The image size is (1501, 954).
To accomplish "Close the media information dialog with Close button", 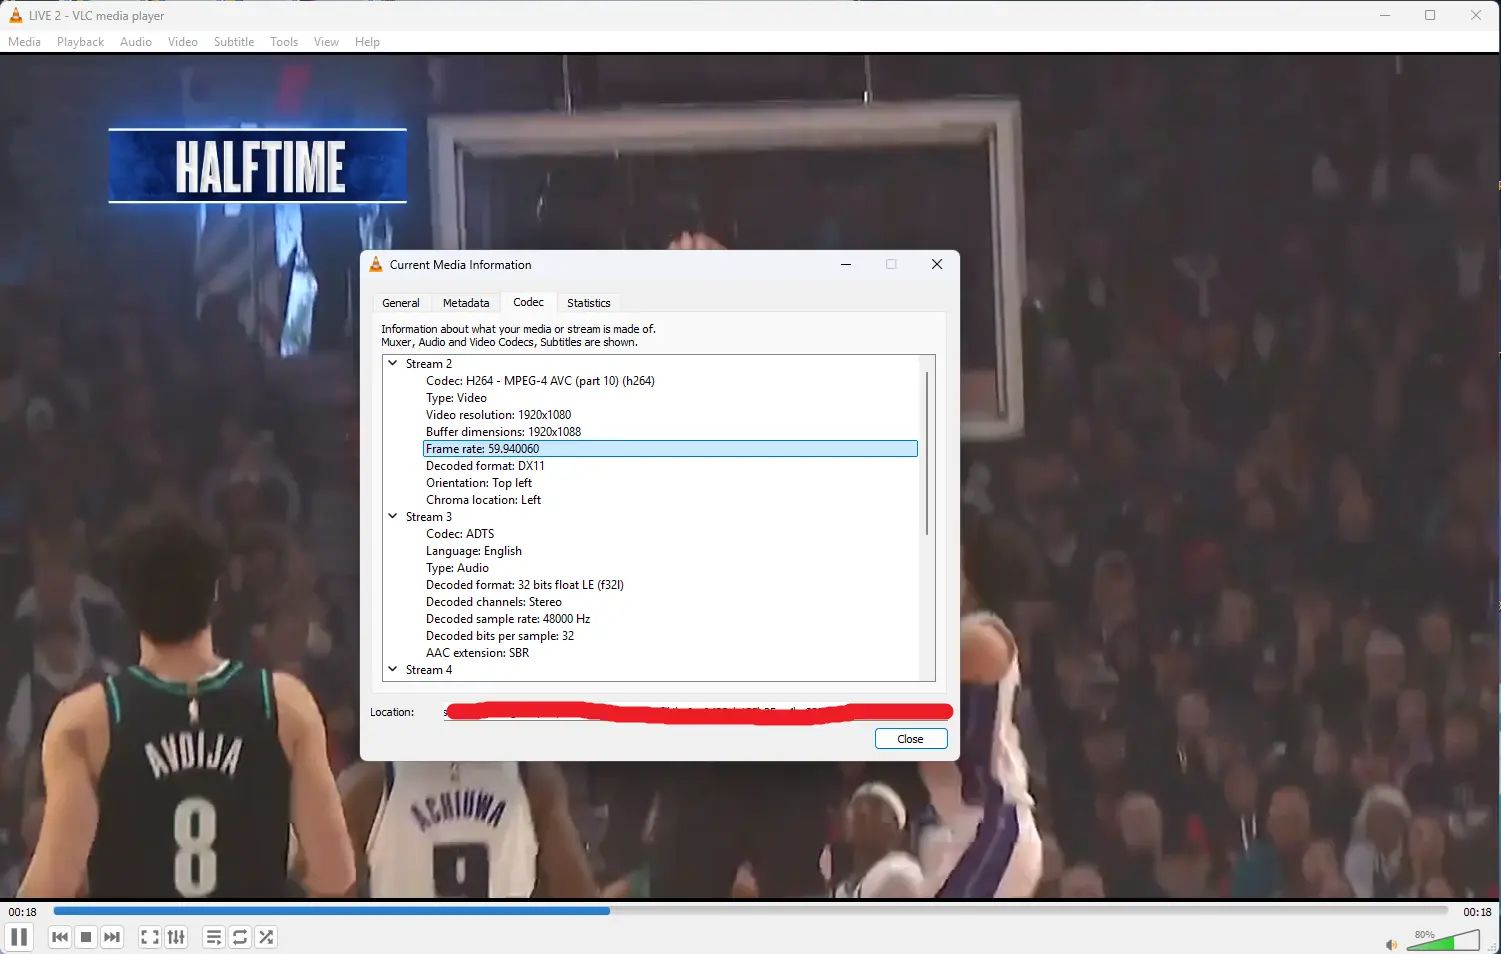I will [910, 739].
